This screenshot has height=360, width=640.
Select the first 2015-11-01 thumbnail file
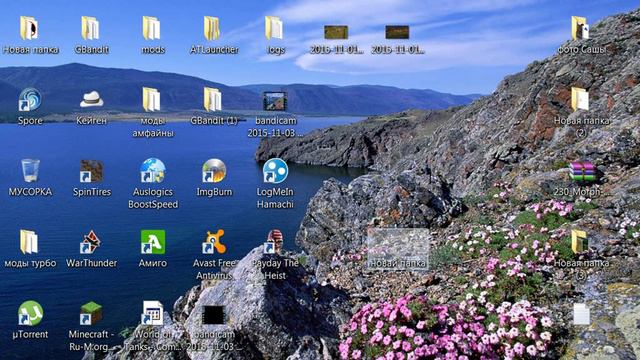pos(336,32)
